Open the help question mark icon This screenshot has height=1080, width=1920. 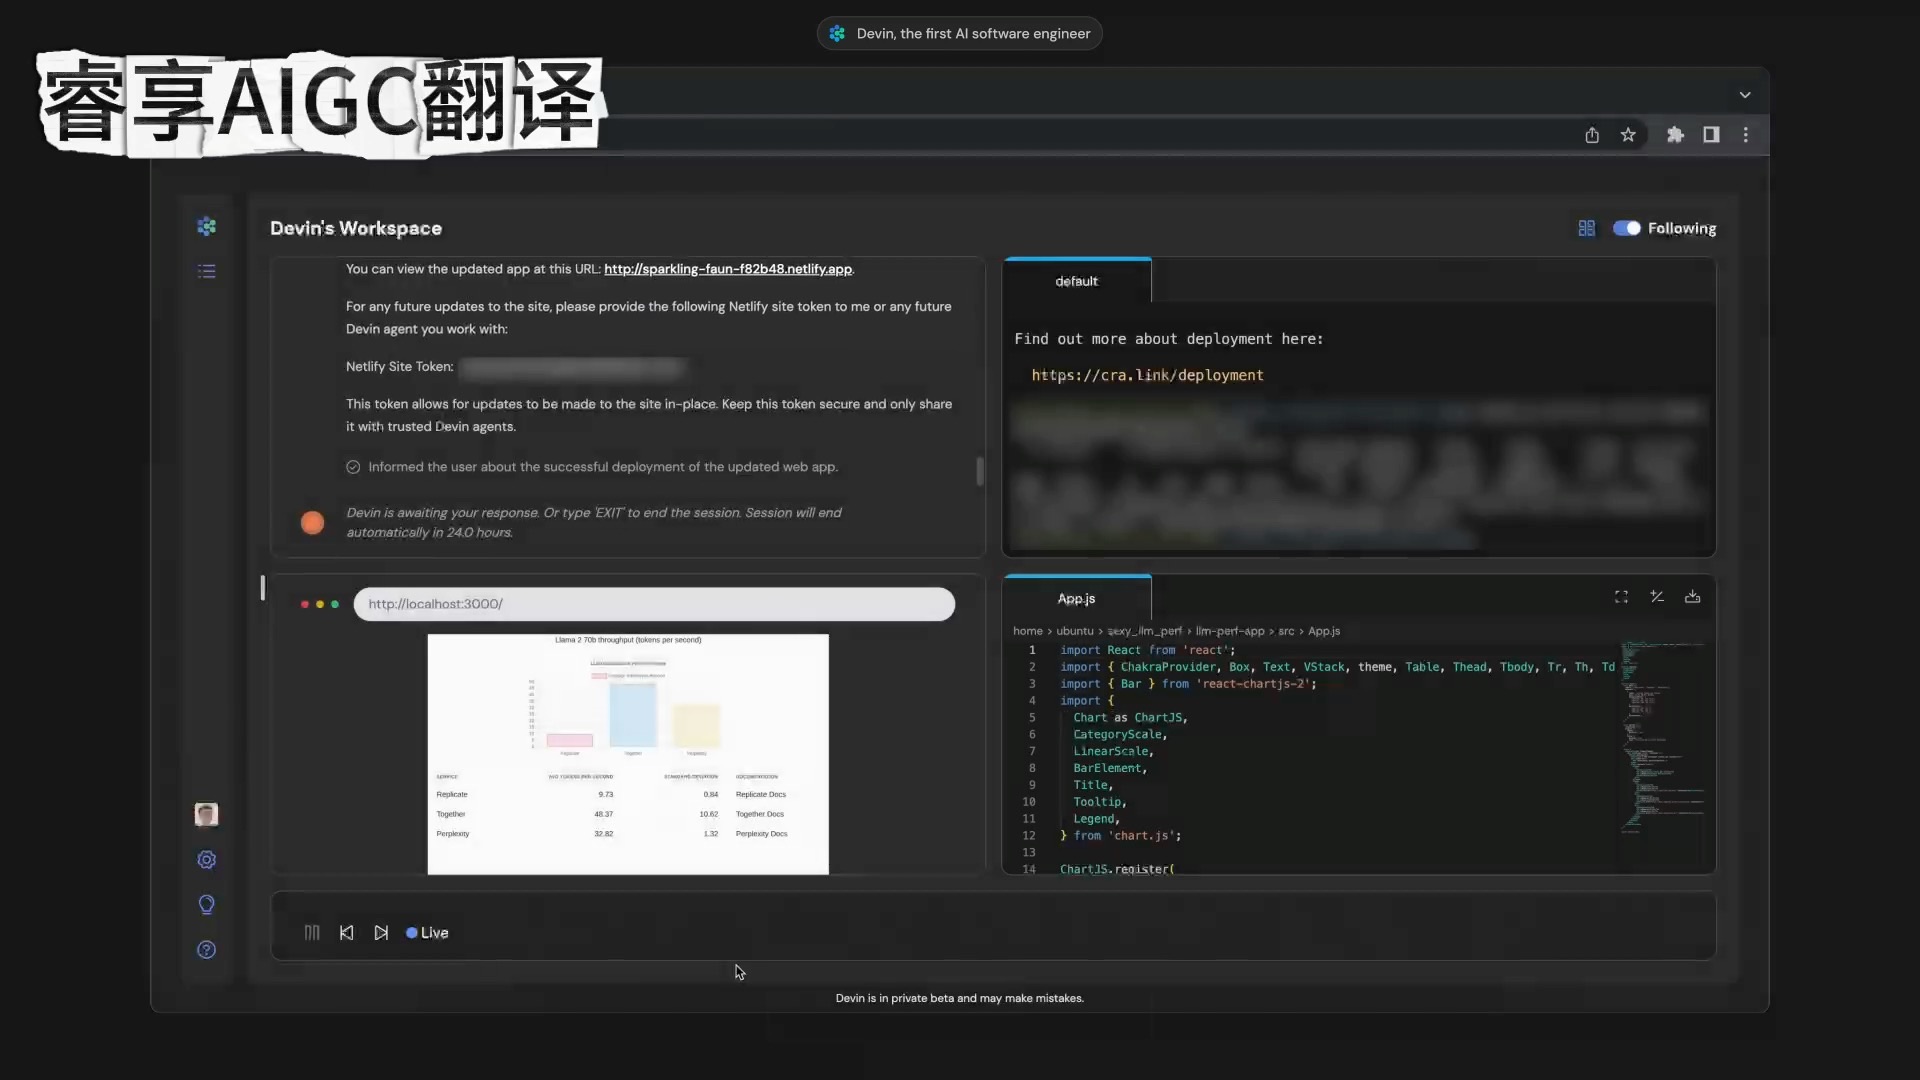point(206,950)
